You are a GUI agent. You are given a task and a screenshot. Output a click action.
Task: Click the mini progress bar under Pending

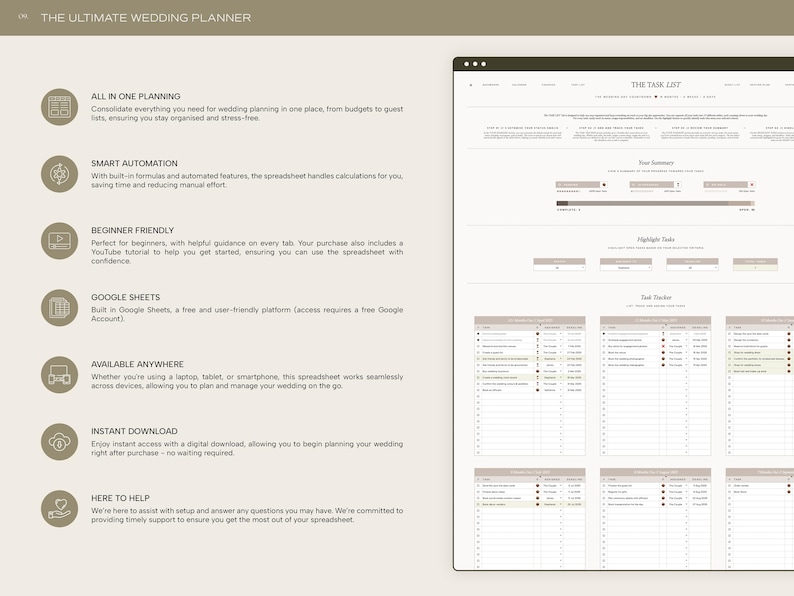(x=568, y=191)
